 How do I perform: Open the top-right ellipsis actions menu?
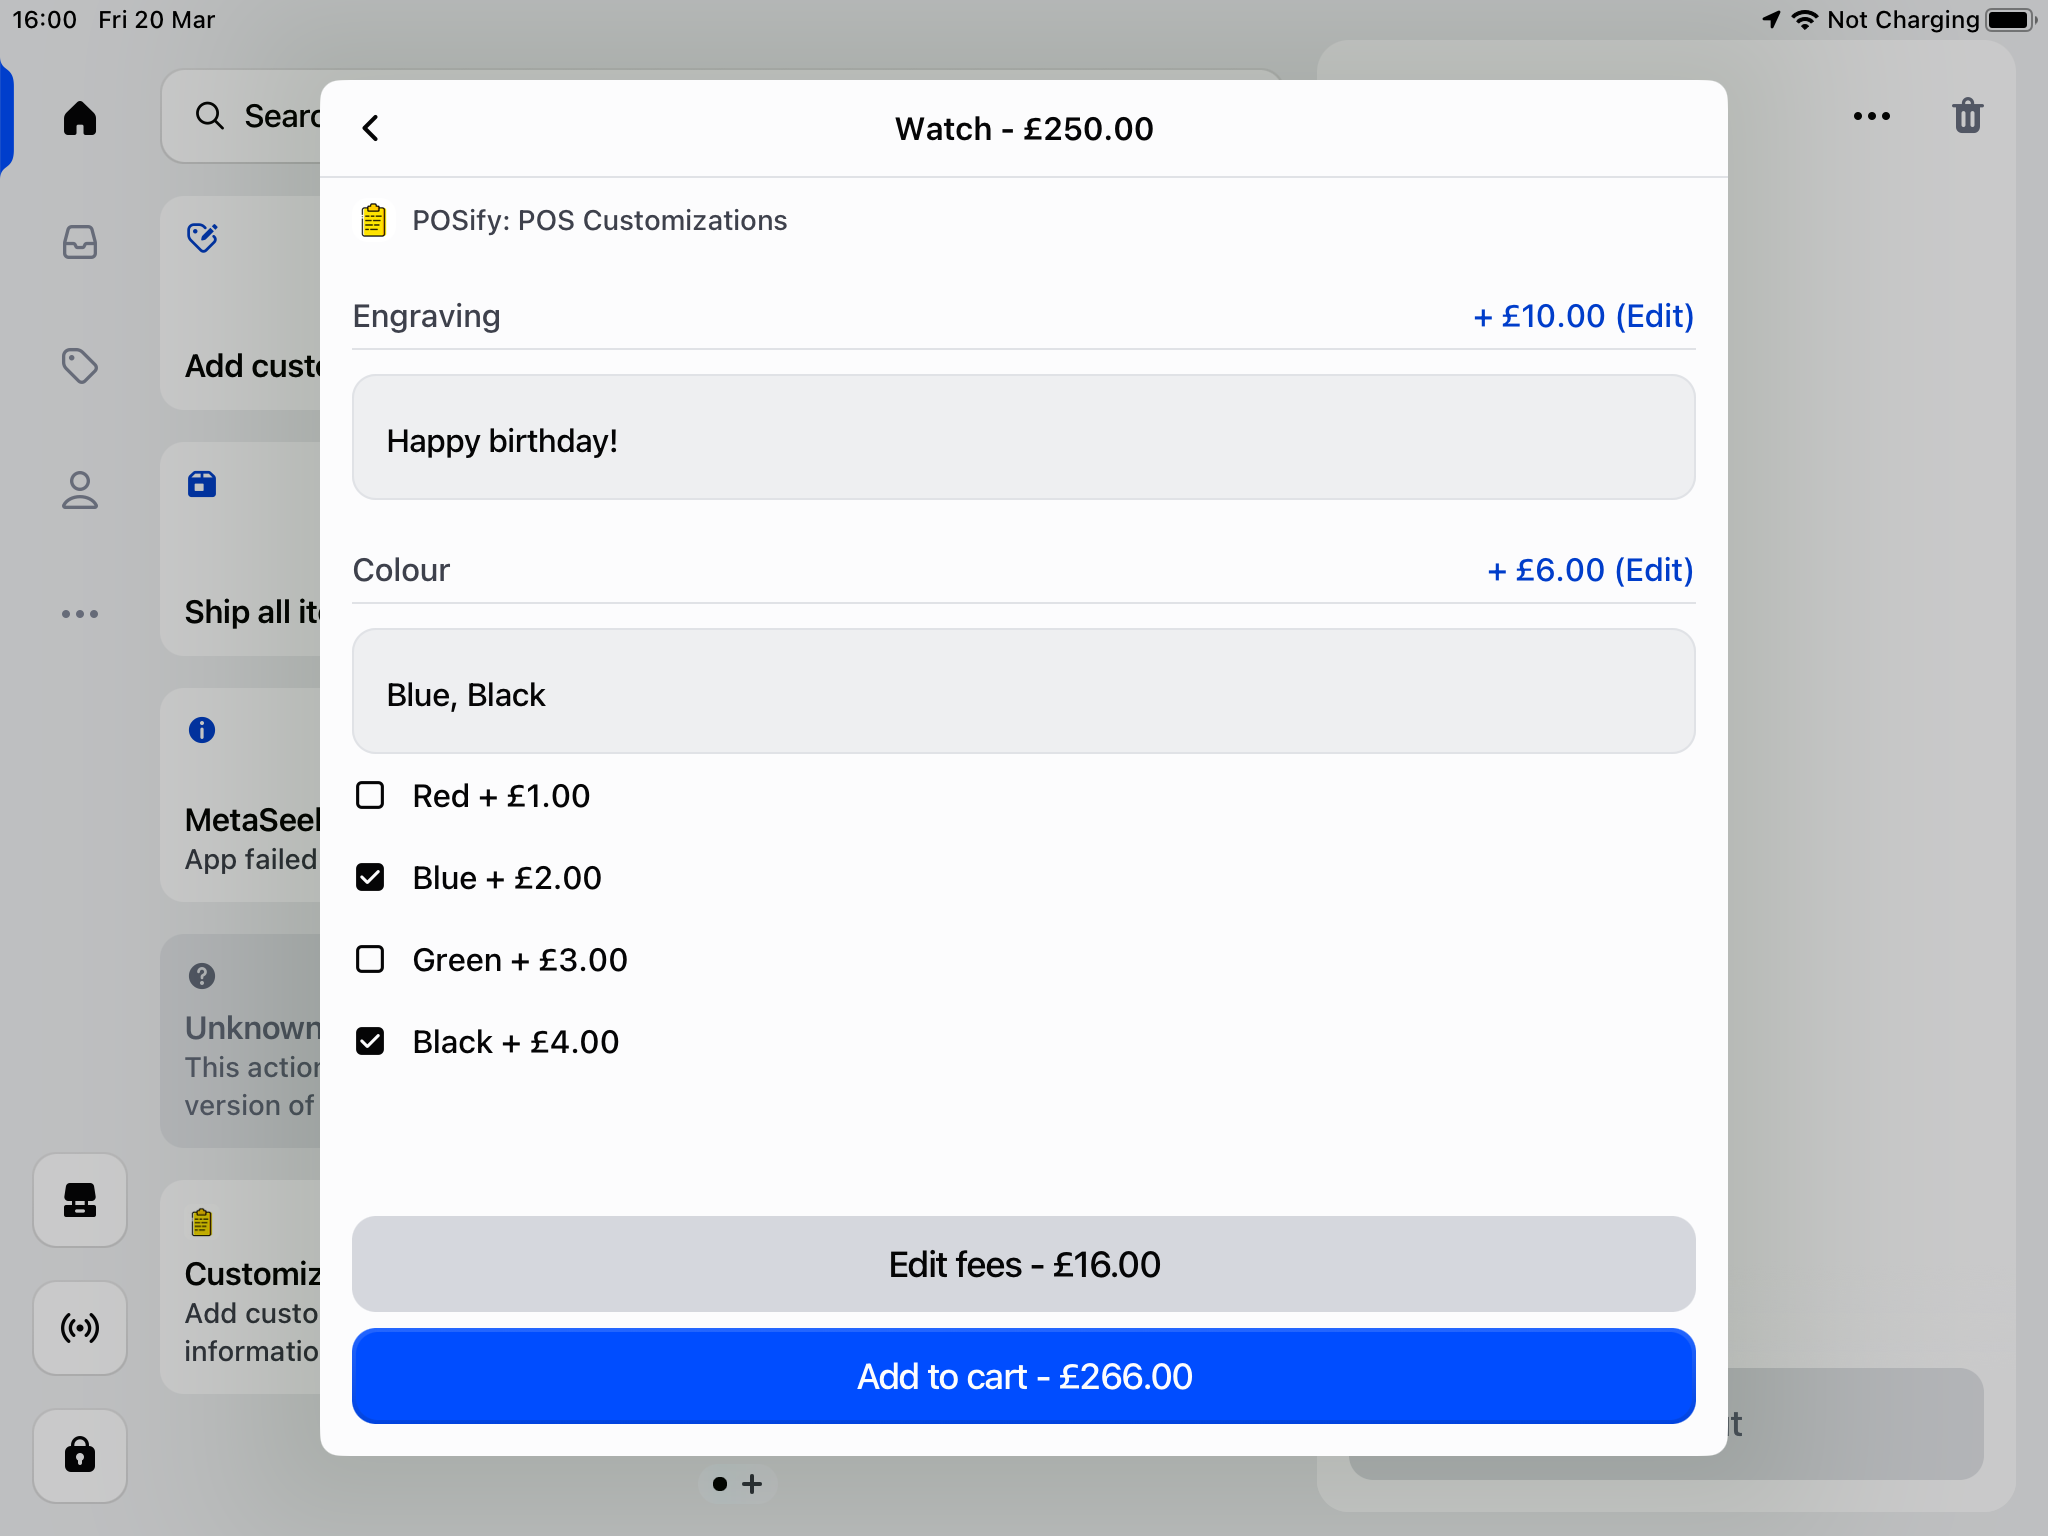point(1870,116)
